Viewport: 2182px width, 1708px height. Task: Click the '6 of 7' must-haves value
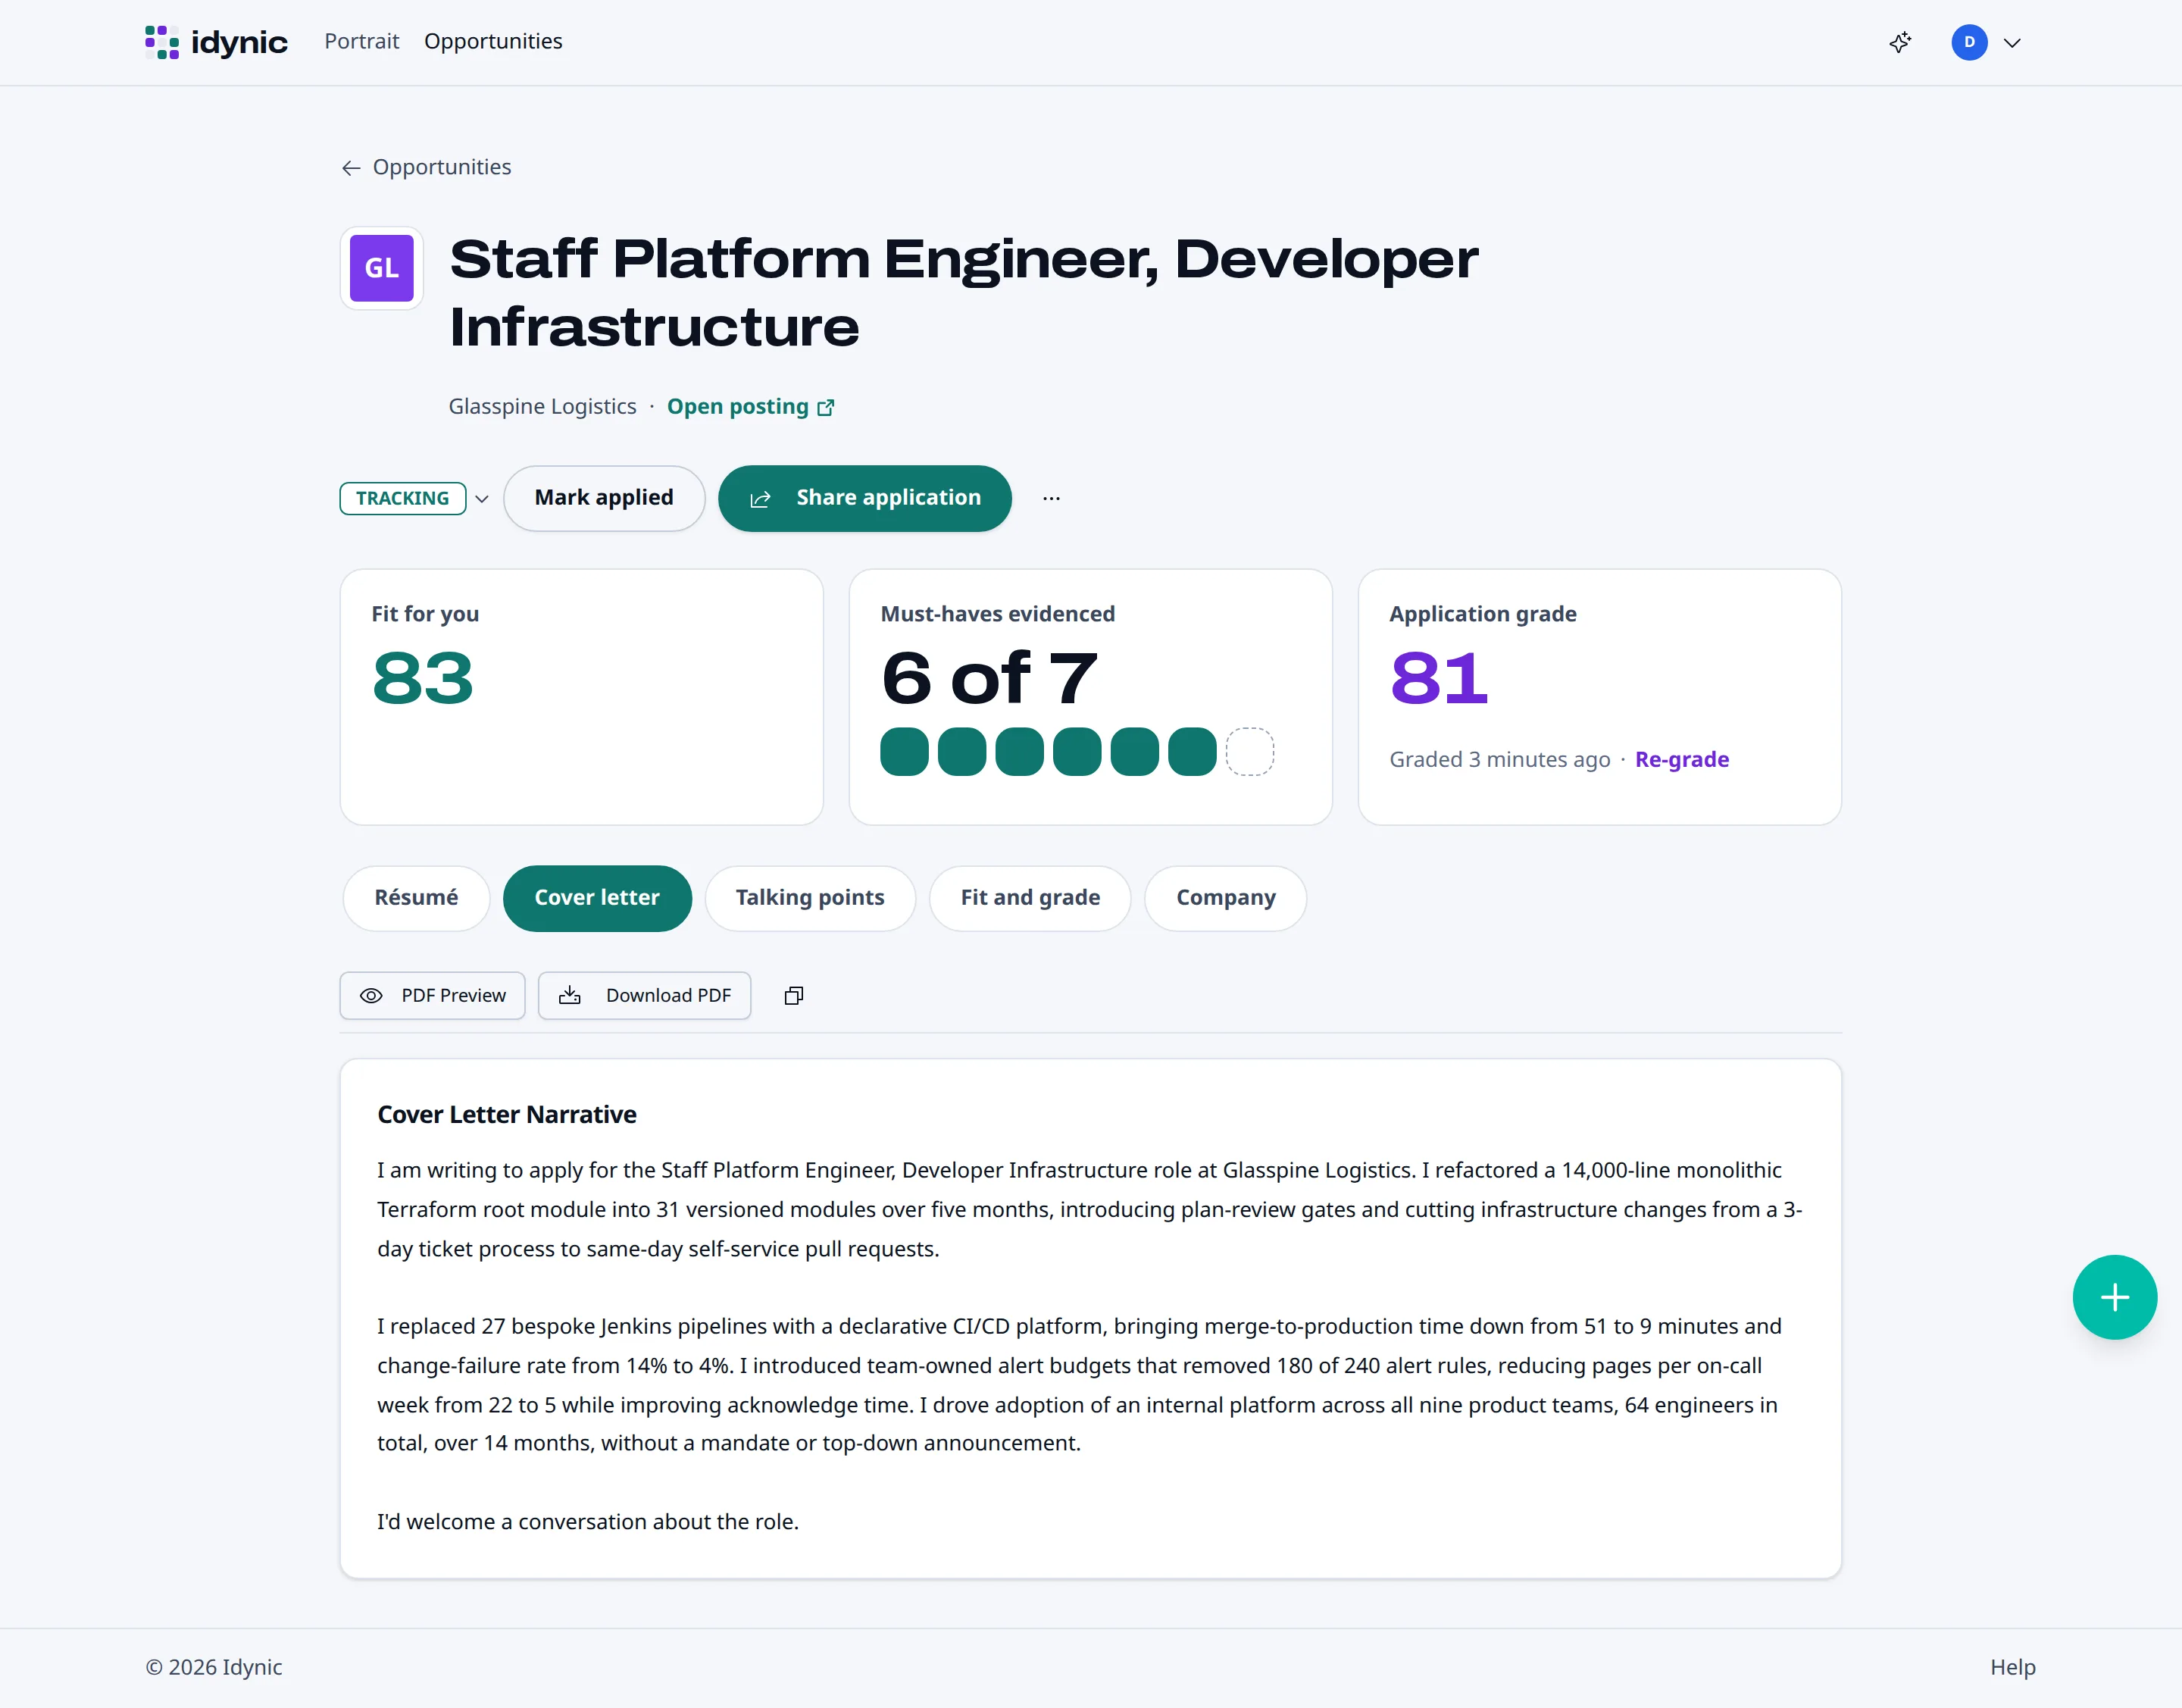990,678
